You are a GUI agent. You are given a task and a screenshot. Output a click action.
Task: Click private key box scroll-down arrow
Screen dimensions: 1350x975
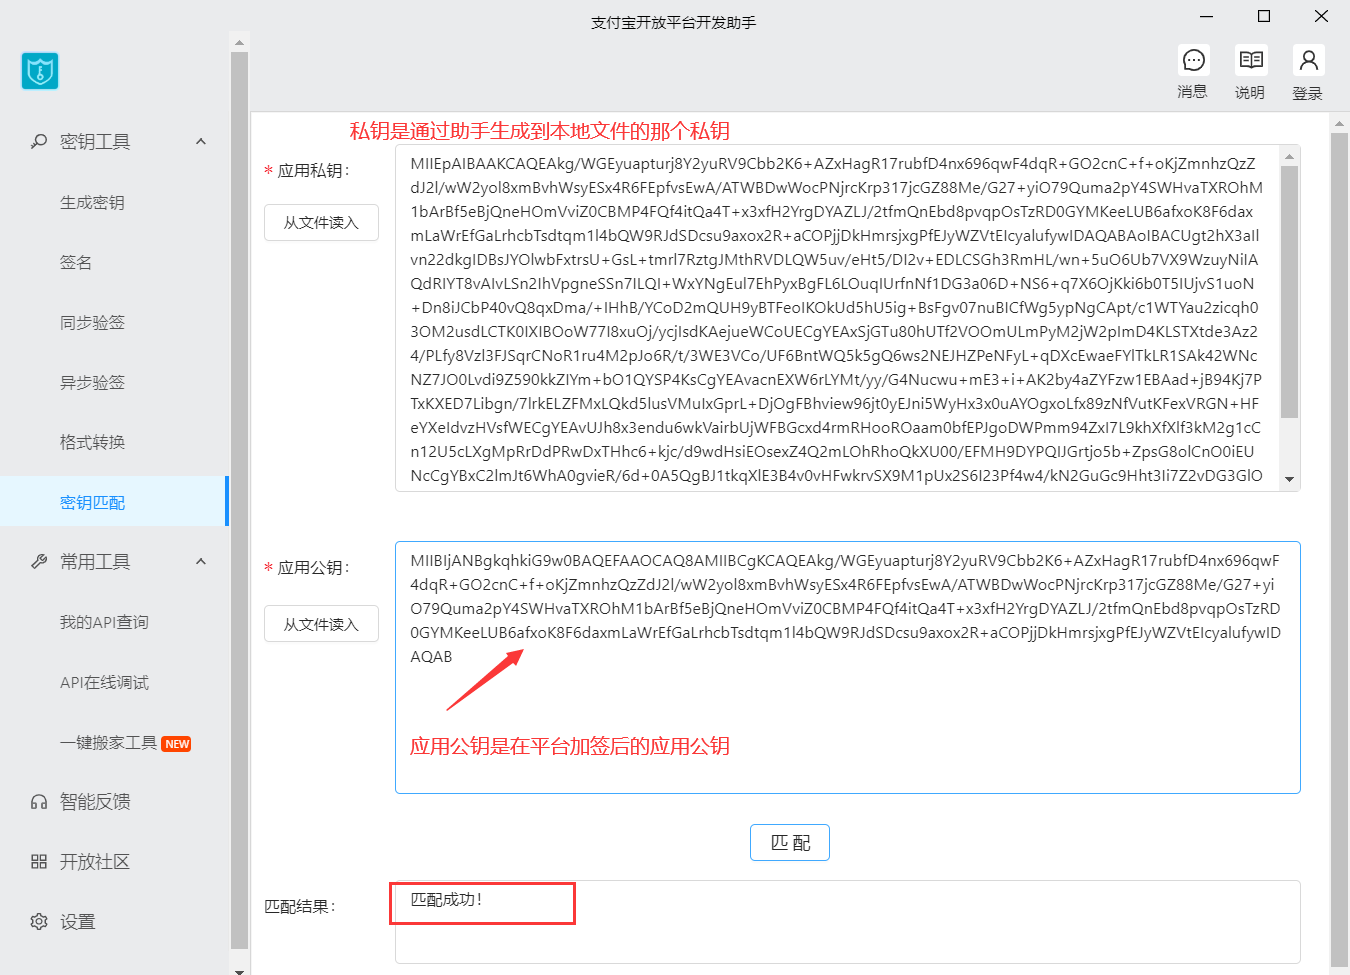(1289, 479)
